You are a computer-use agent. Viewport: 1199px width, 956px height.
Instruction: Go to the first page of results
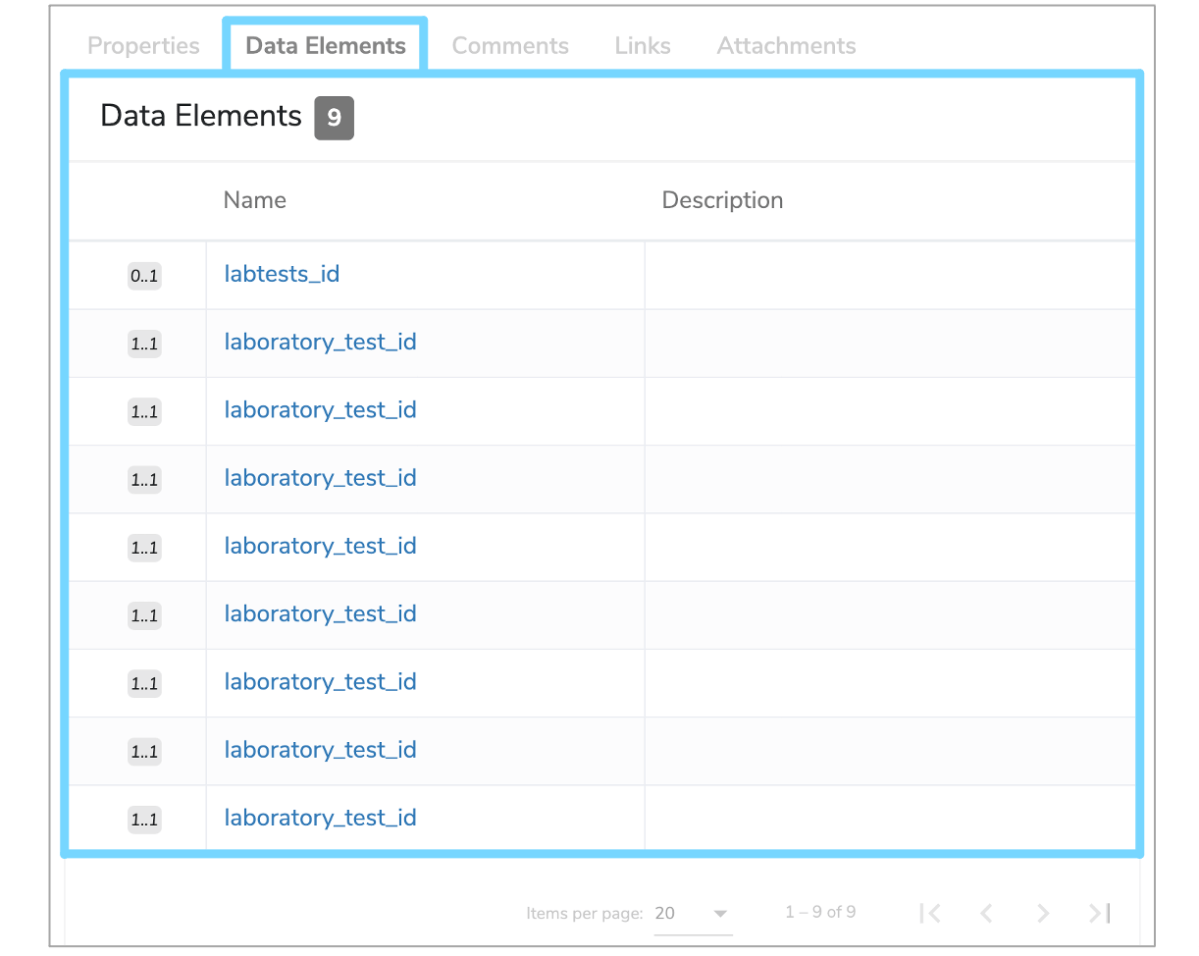(930, 913)
